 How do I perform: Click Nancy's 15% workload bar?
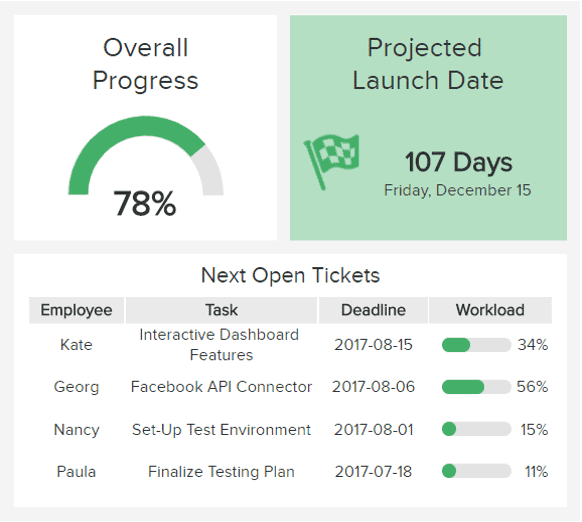pos(476,429)
